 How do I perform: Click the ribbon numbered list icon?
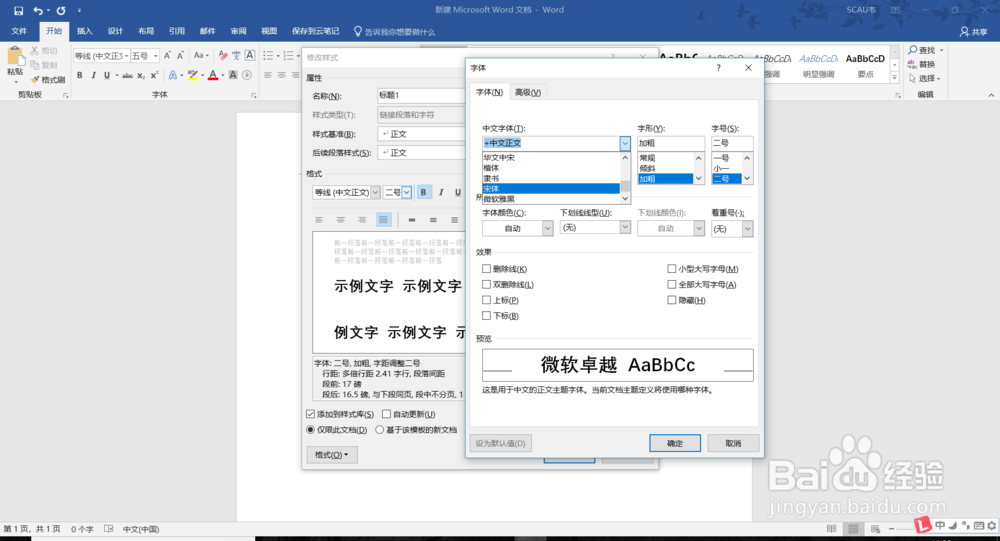288,56
